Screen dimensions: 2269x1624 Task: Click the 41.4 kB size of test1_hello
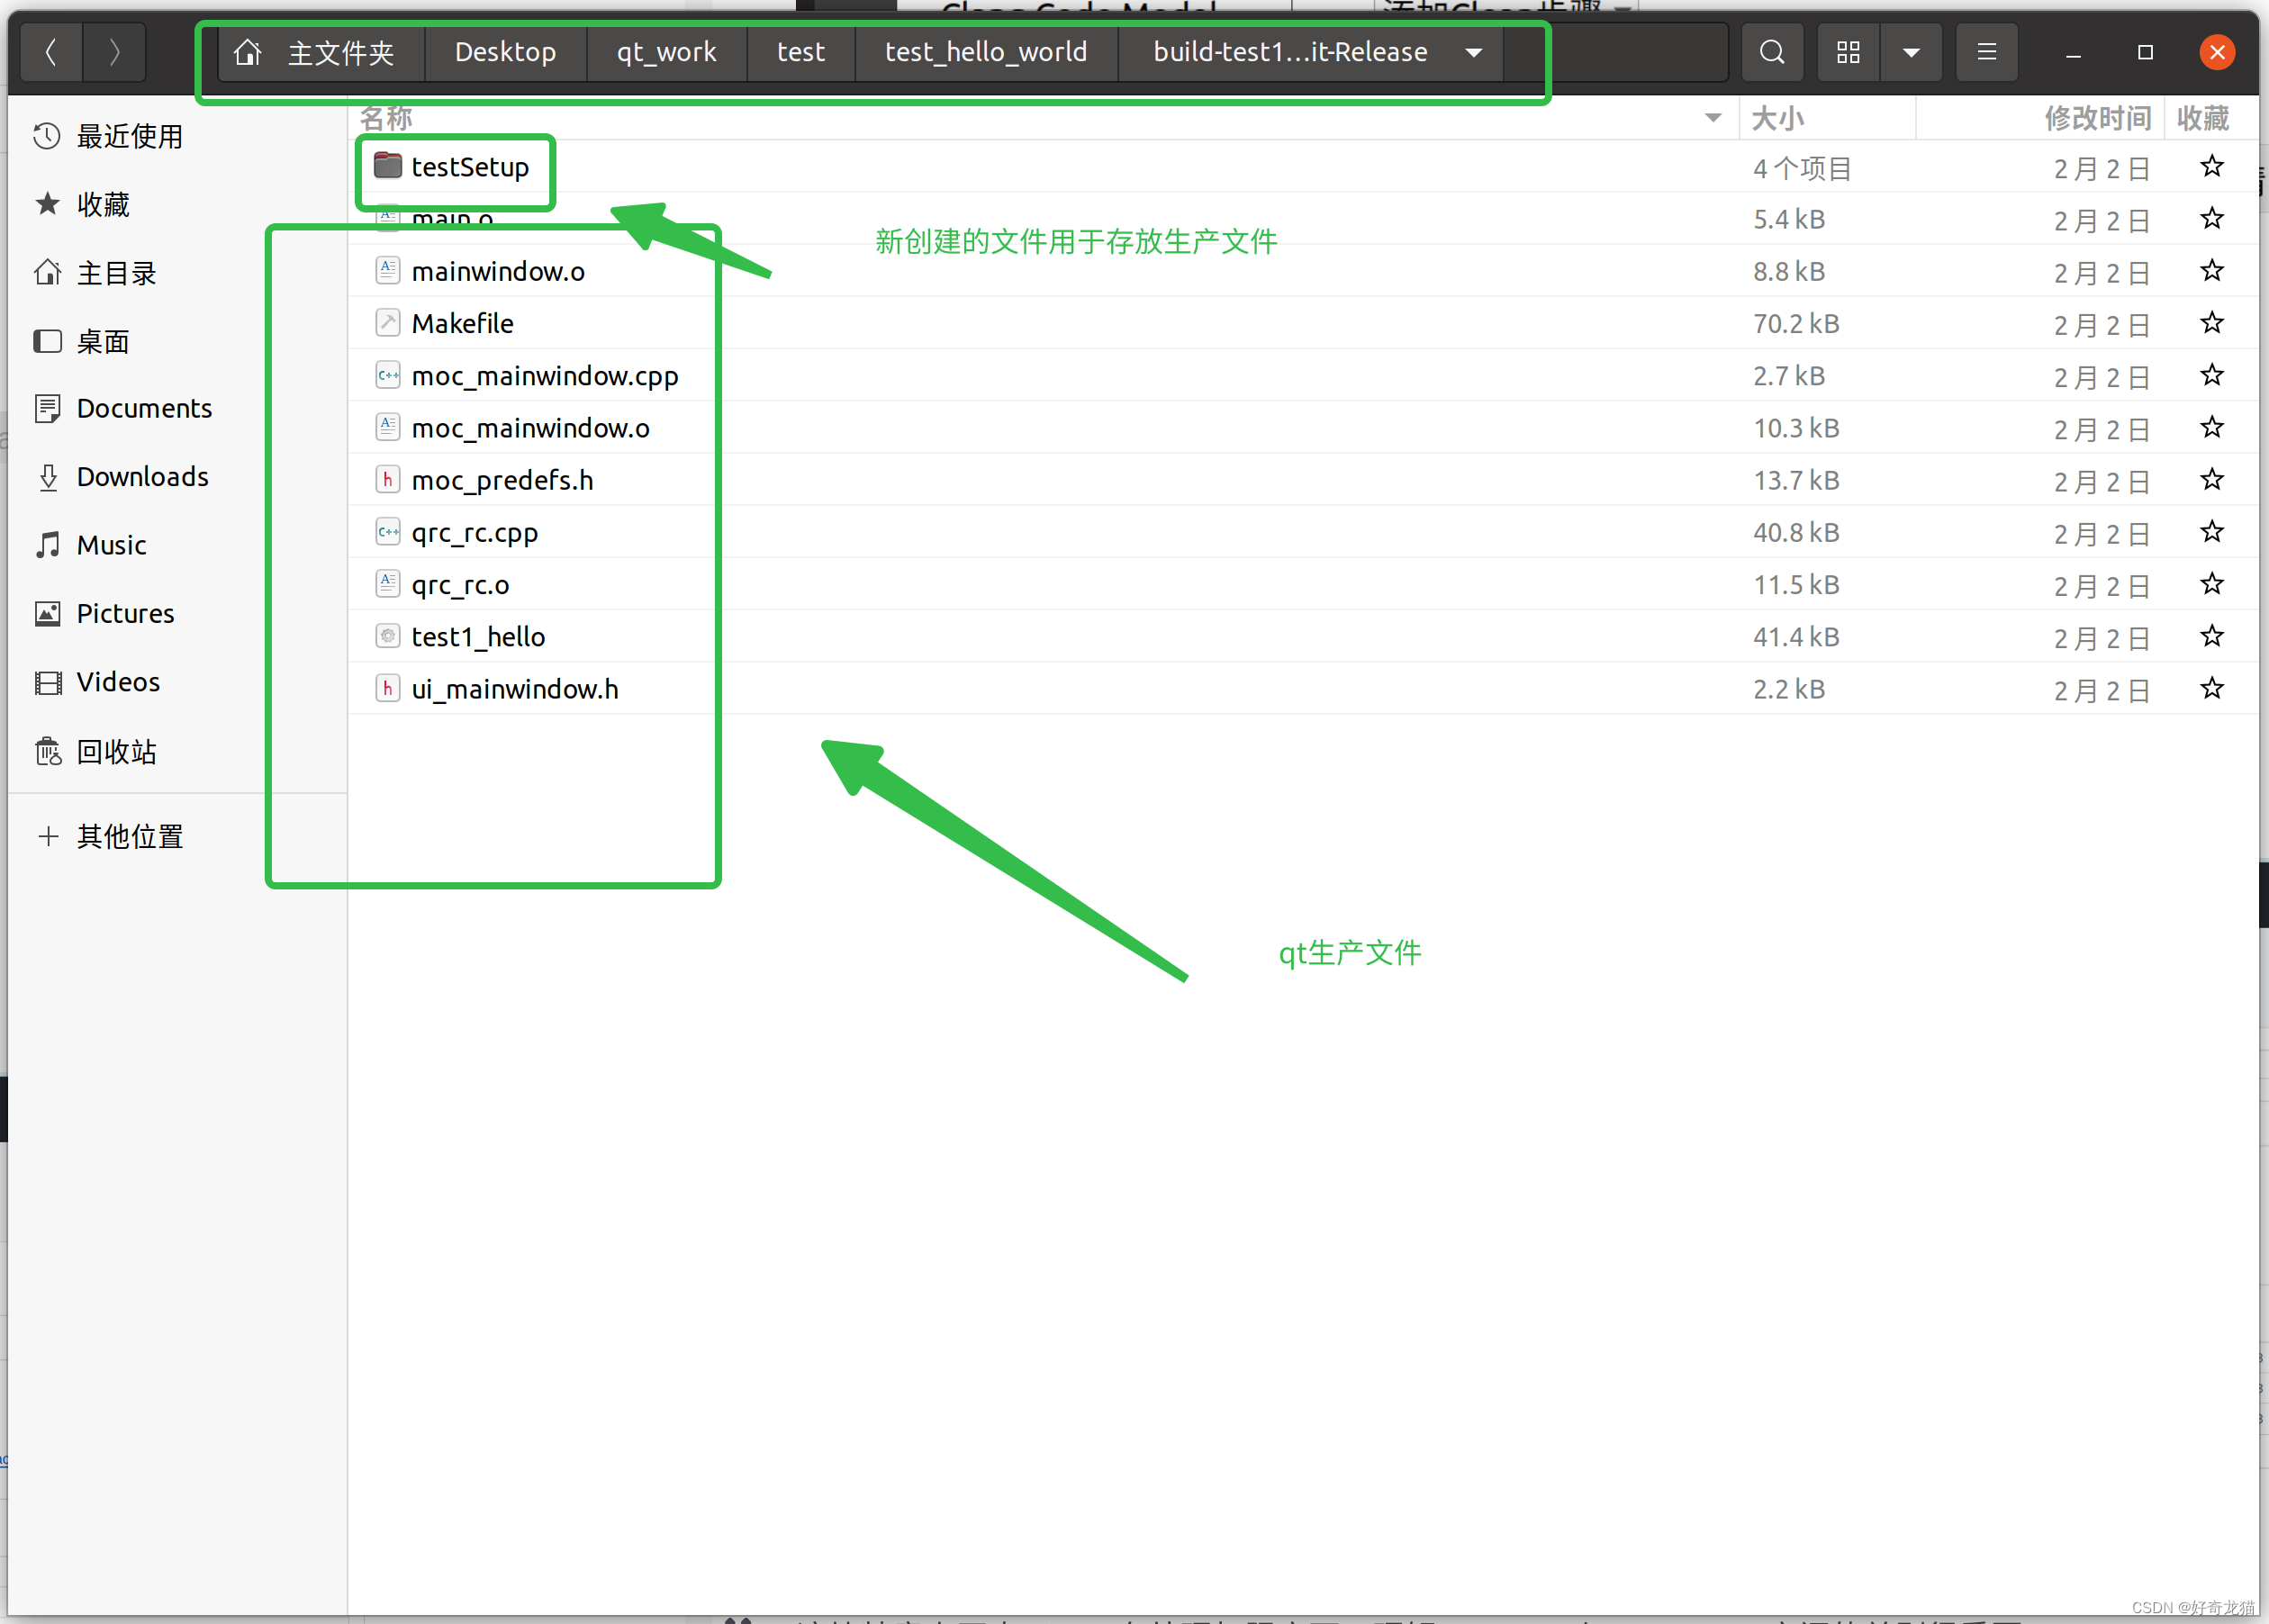click(x=1795, y=636)
